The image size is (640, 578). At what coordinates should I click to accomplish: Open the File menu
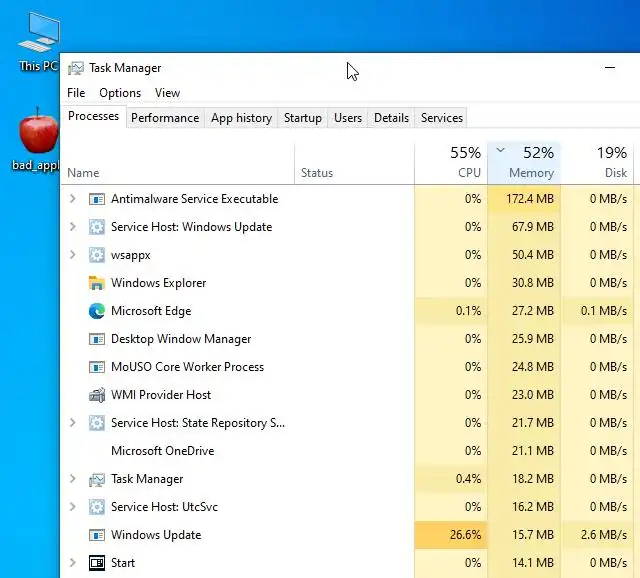(x=76, y=93)
